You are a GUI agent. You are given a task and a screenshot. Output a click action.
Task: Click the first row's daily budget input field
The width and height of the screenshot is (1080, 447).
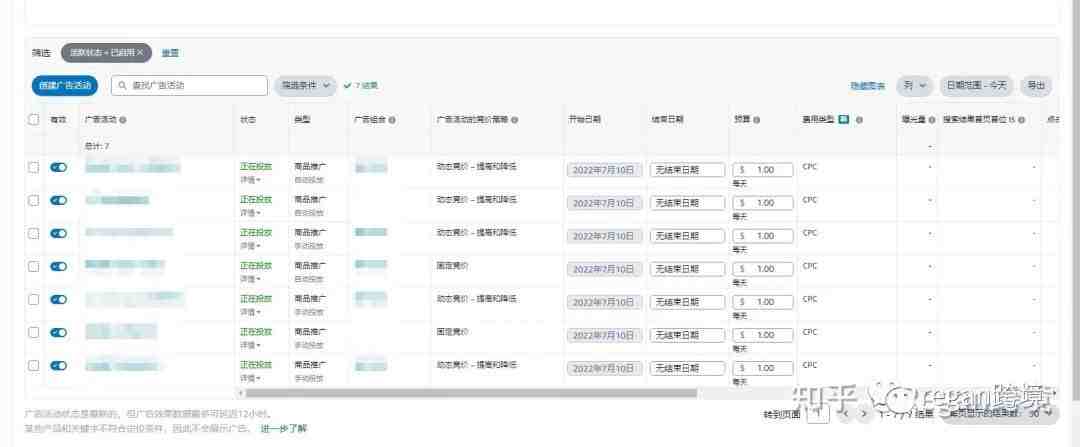(762, 170)
